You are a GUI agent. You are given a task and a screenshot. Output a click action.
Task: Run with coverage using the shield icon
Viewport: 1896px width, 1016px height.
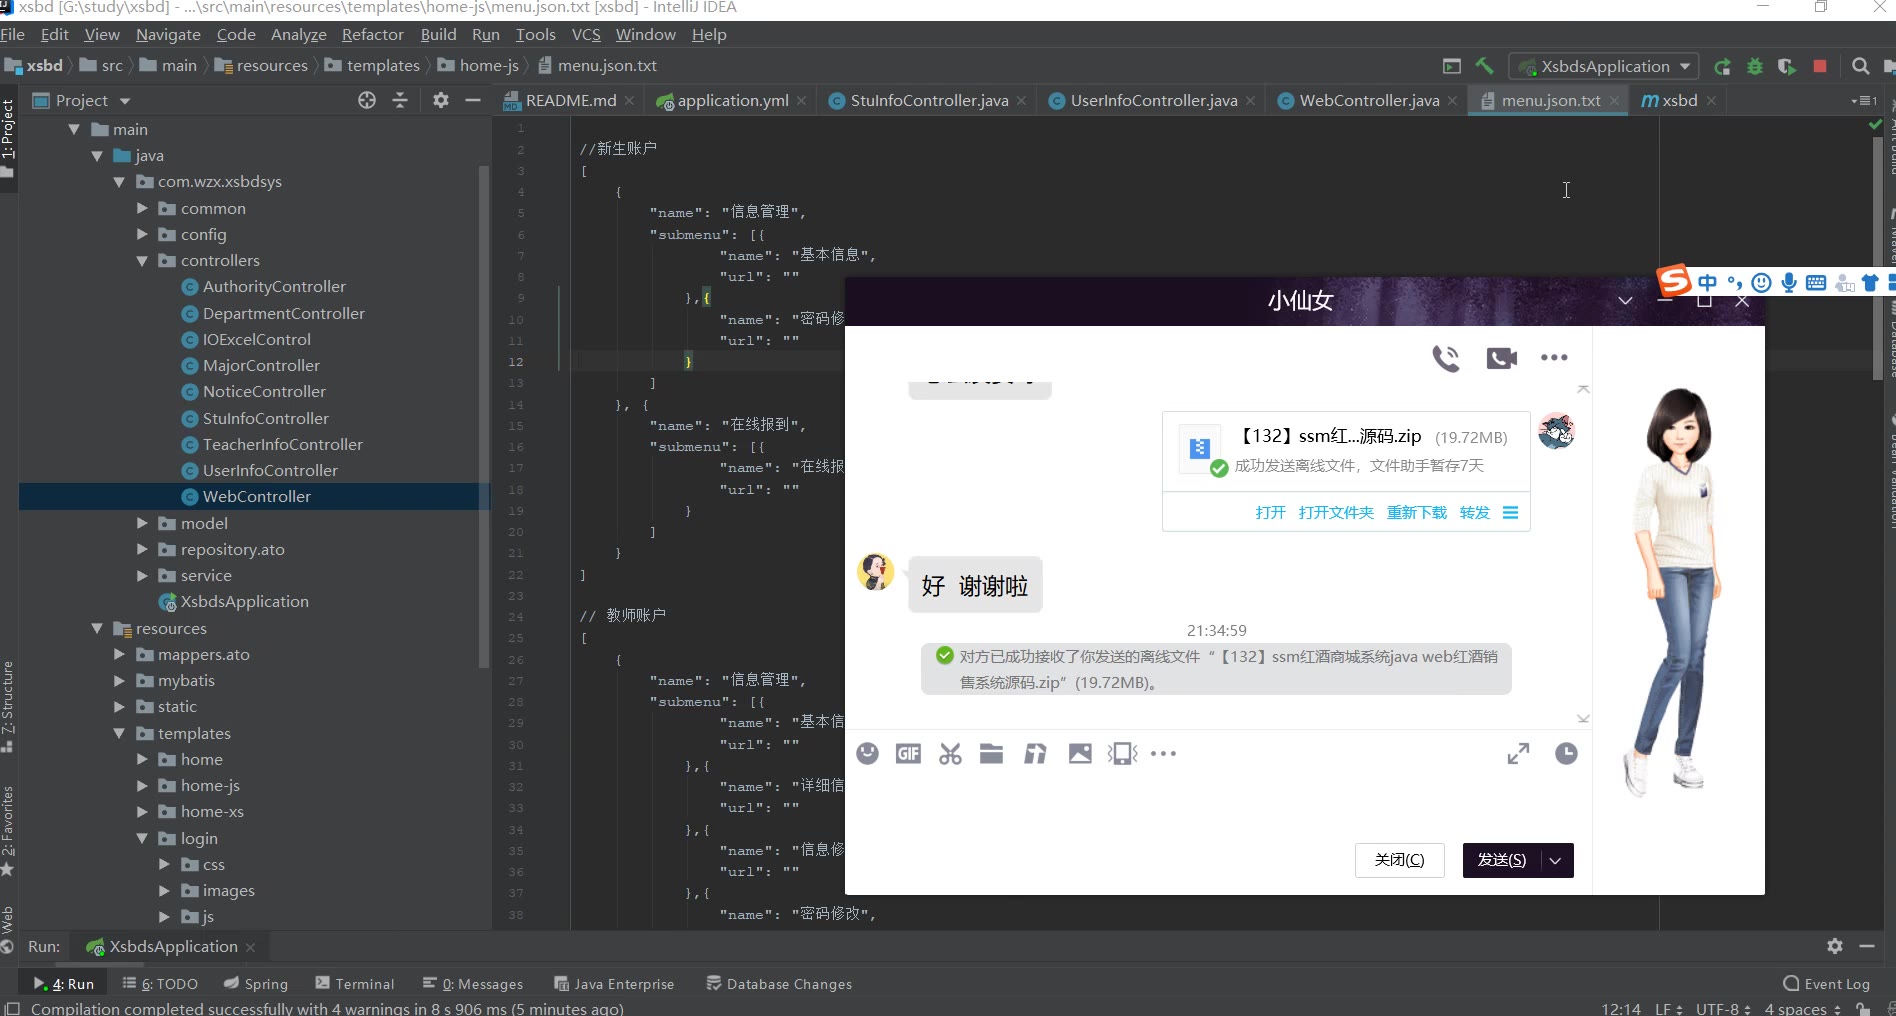tap(1787, 66)
